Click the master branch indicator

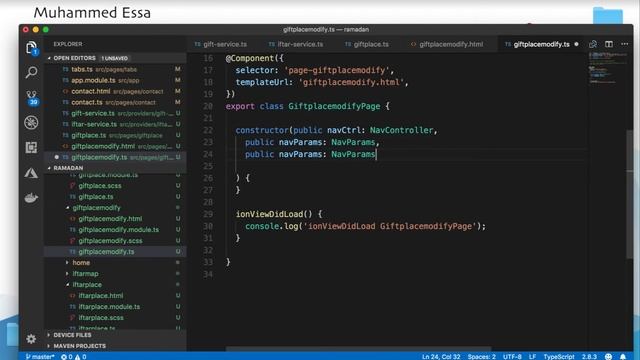[x=40, y=356]
